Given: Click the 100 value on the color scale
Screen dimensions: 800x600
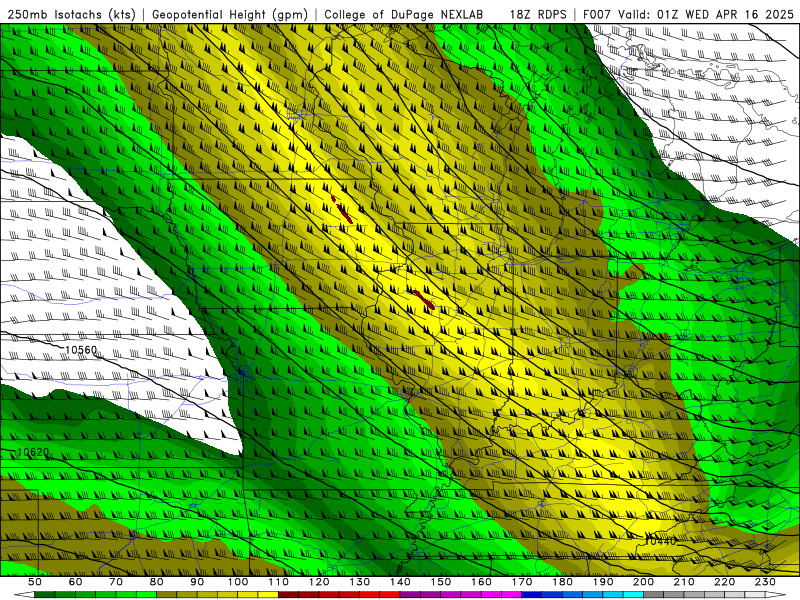Looking at the screenshot, I should (x=238, y=582).
